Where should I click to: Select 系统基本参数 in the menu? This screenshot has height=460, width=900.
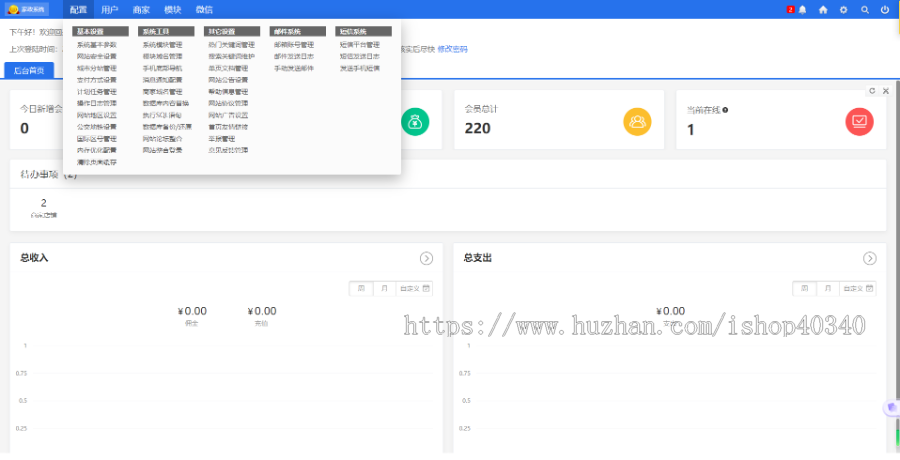(x=97, y=44)
